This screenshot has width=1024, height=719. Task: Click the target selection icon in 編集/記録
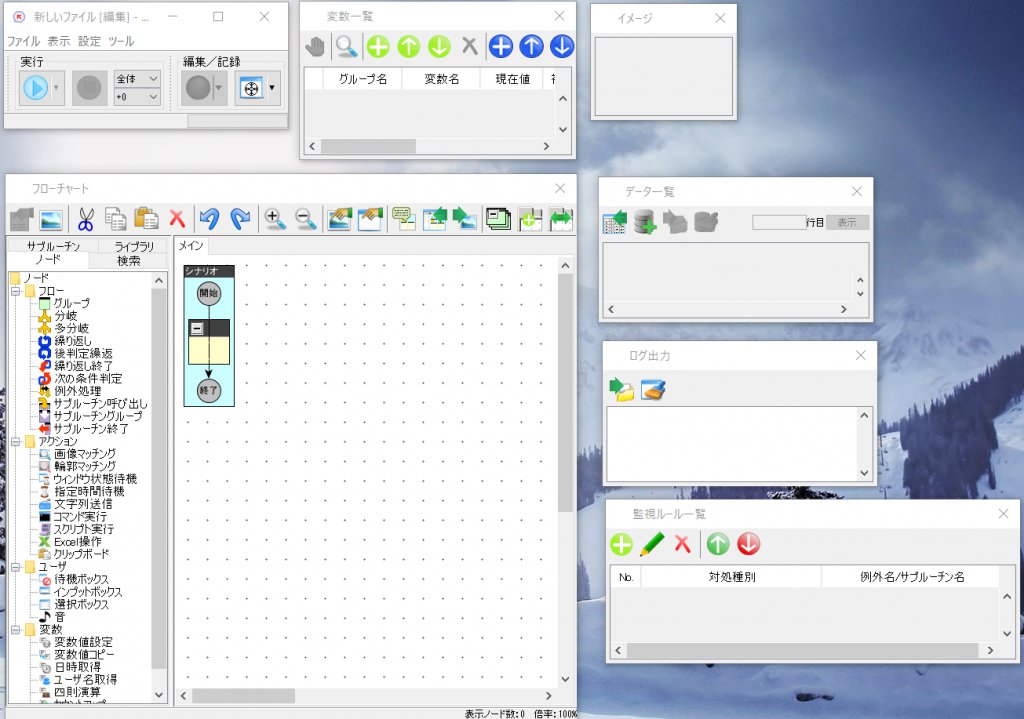(x=251, y=88)
